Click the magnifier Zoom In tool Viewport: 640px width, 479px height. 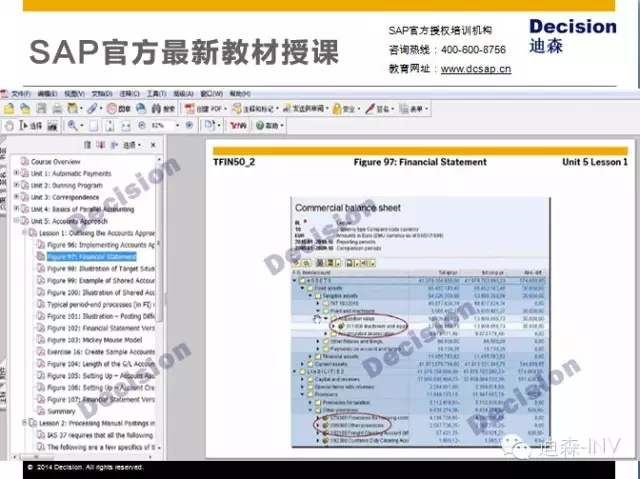73,126
